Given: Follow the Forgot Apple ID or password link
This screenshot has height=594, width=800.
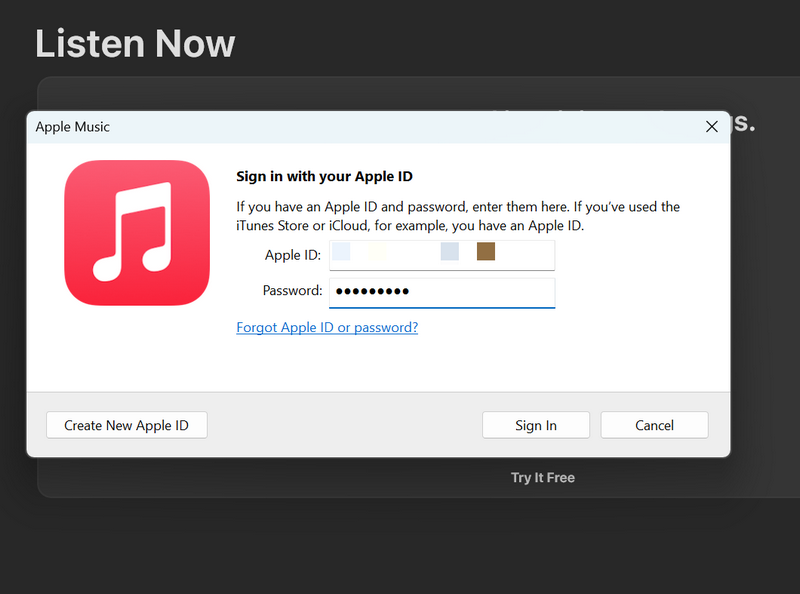Looking at the screenshot, I should click(327, 327).
